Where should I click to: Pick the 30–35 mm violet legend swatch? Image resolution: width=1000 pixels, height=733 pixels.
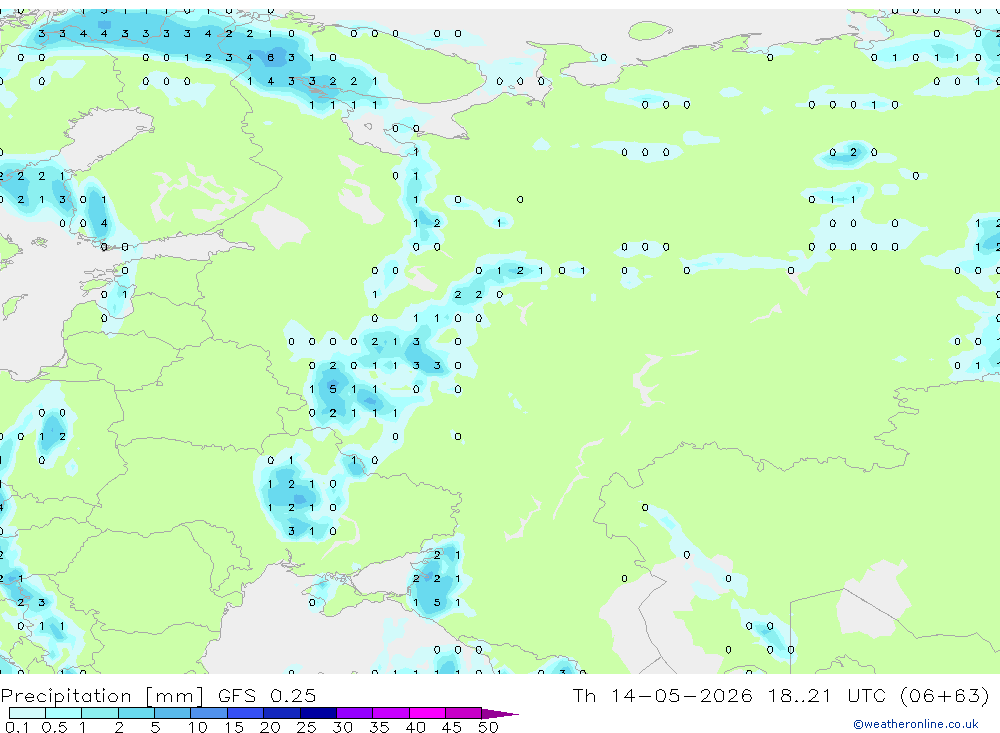coord(354,713)
